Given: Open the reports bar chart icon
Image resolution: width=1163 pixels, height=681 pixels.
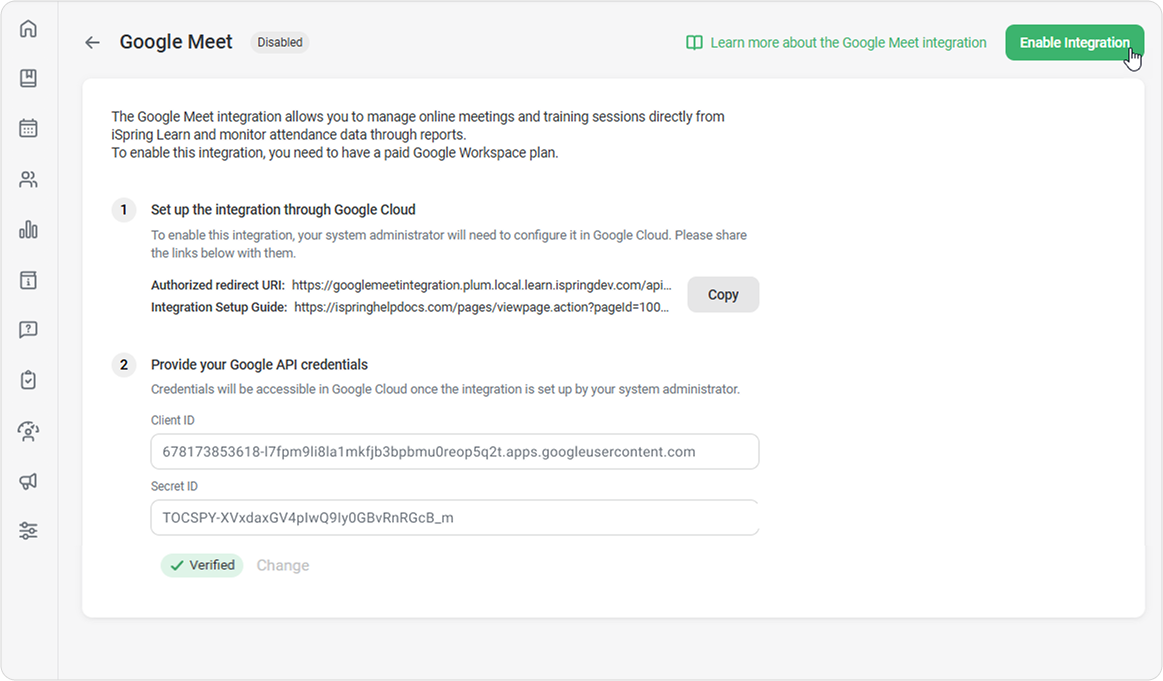Looking at the screenshot, I should 28,230.
